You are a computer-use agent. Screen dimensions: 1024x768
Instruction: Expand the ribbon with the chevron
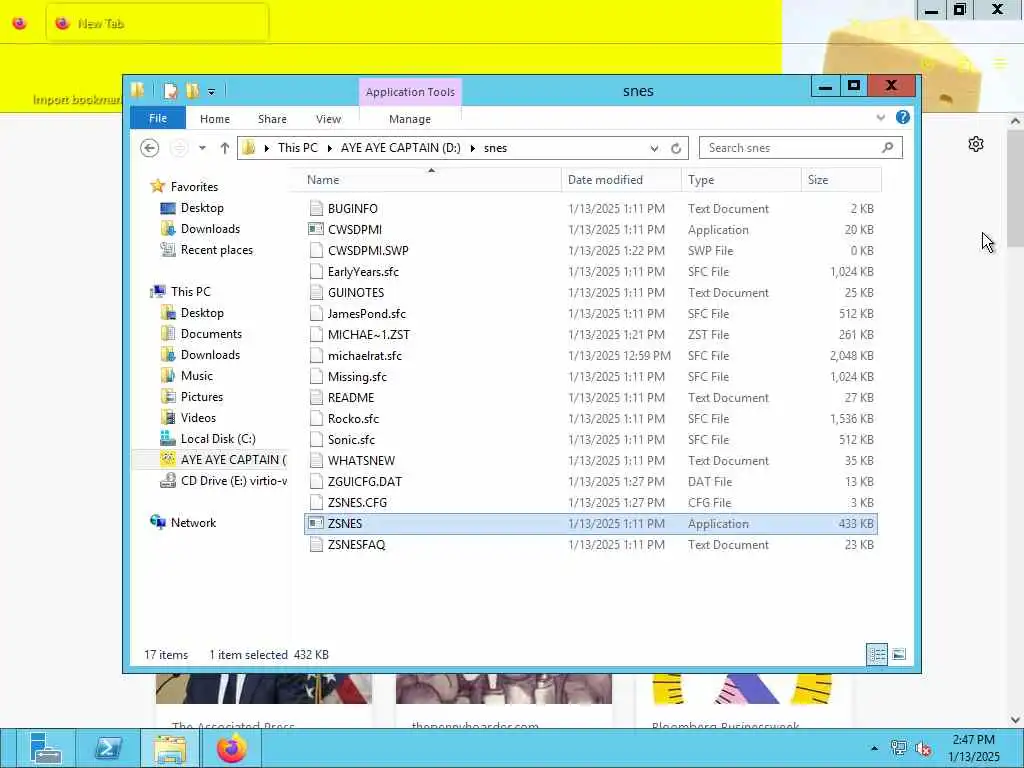[880, 118]
